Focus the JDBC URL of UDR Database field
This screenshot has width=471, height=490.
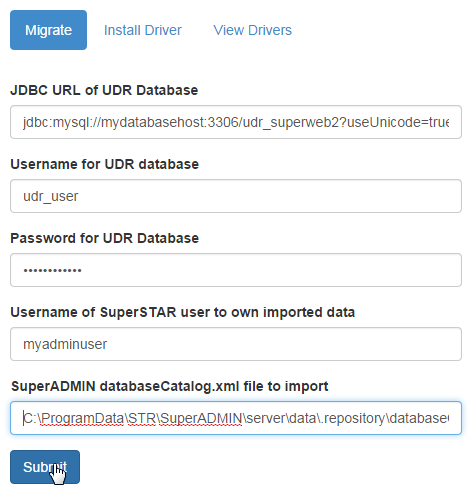coord(236,122)
